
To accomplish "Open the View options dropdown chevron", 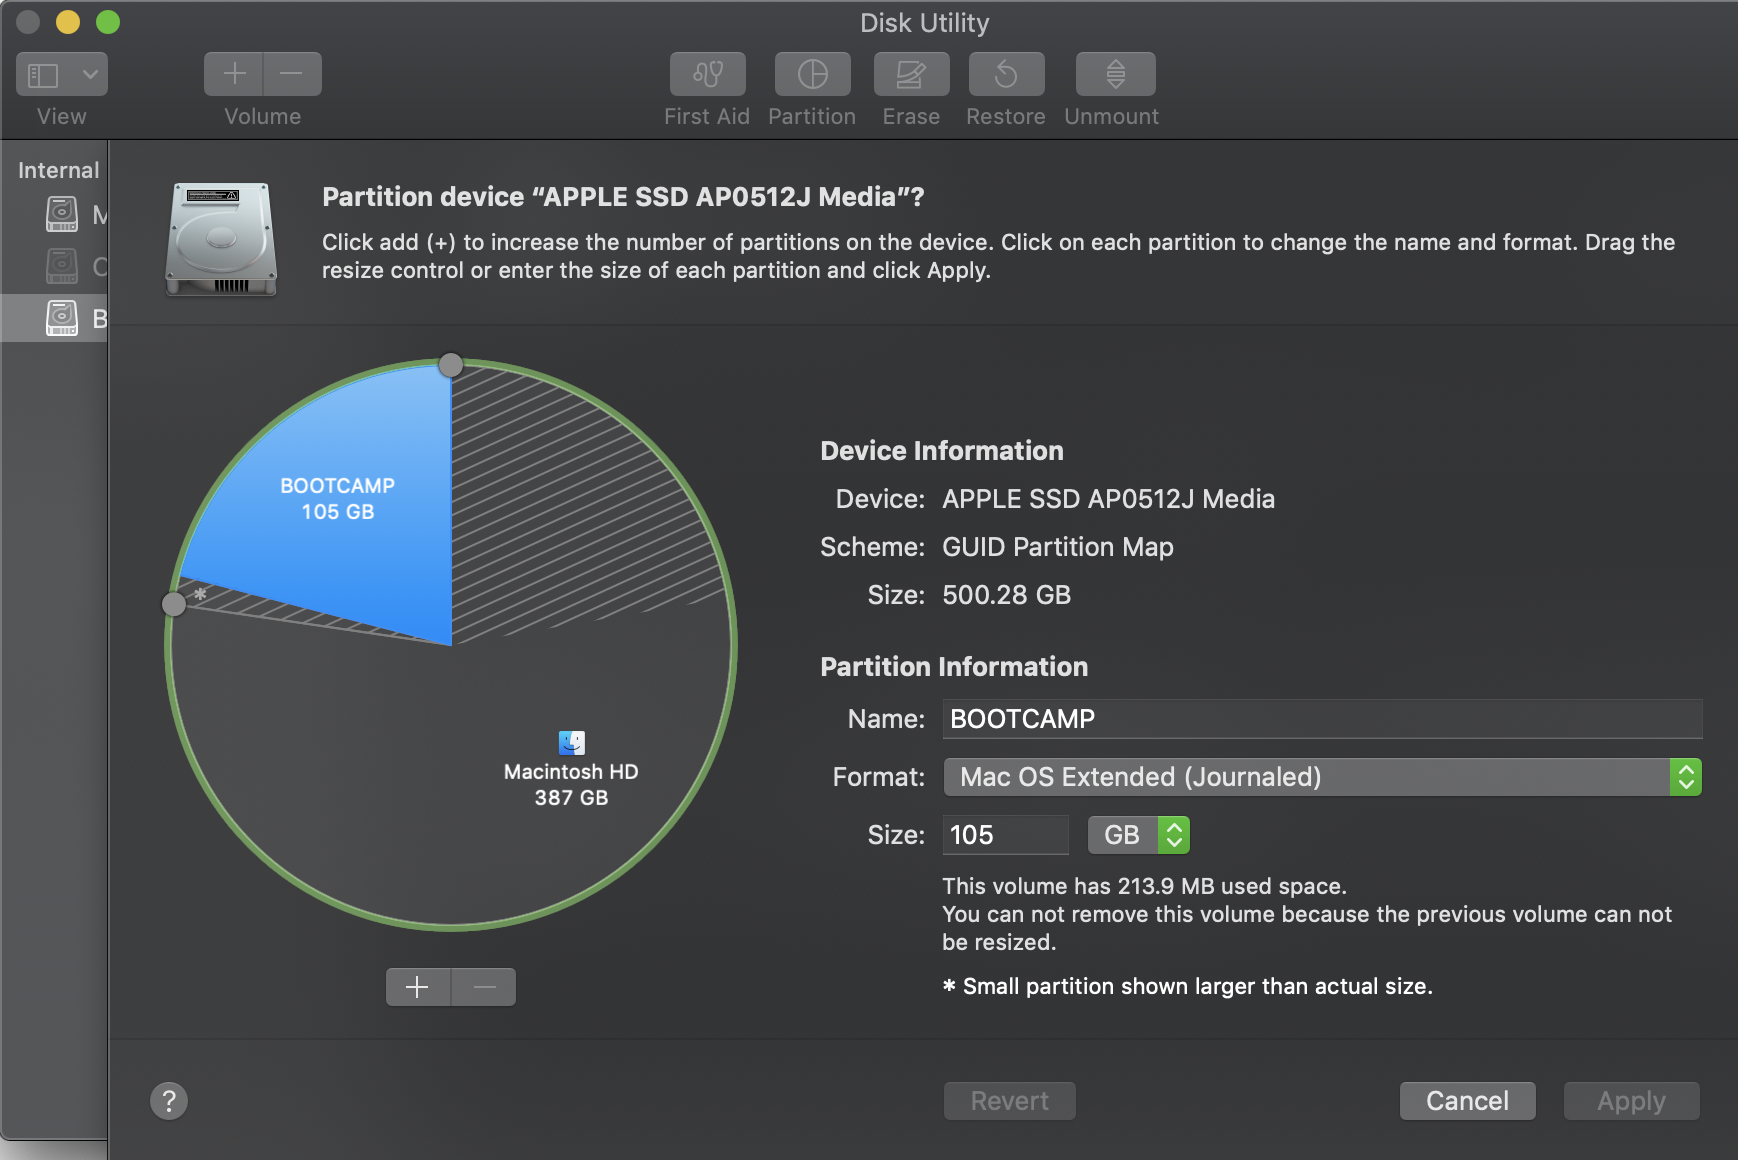I will click(x=90, y=74).
